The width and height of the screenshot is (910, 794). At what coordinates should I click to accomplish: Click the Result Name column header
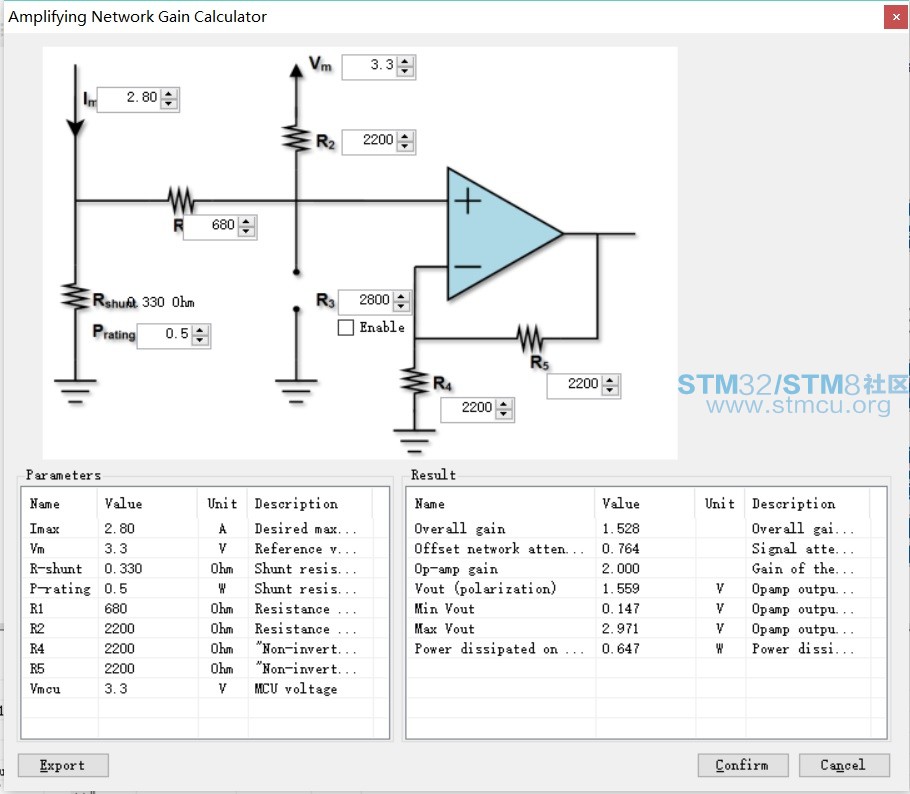[x=501, y=503]
